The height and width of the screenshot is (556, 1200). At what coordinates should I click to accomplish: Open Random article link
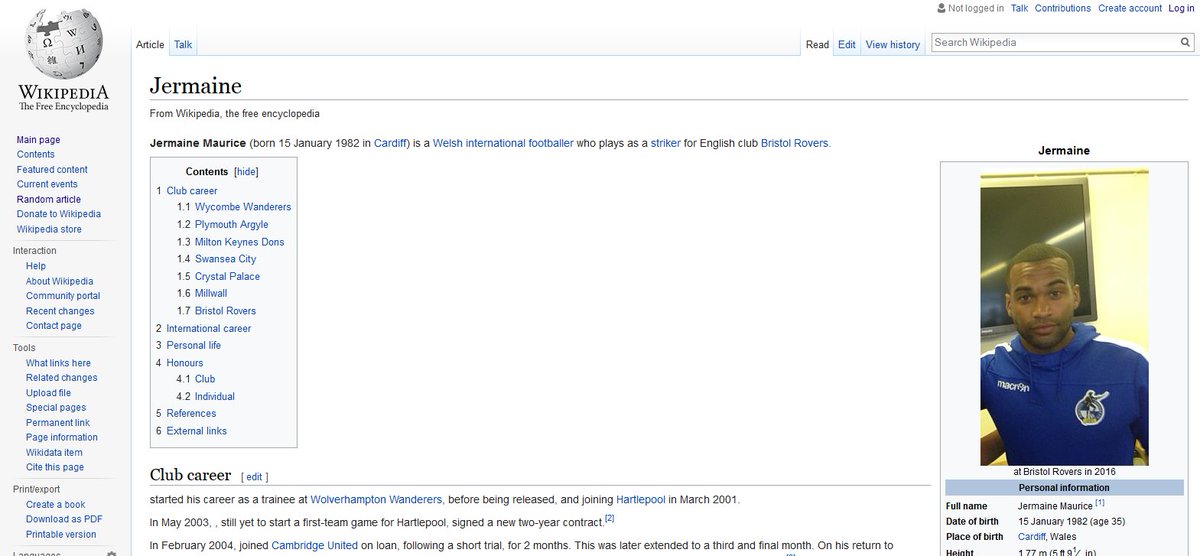(49, 200)
